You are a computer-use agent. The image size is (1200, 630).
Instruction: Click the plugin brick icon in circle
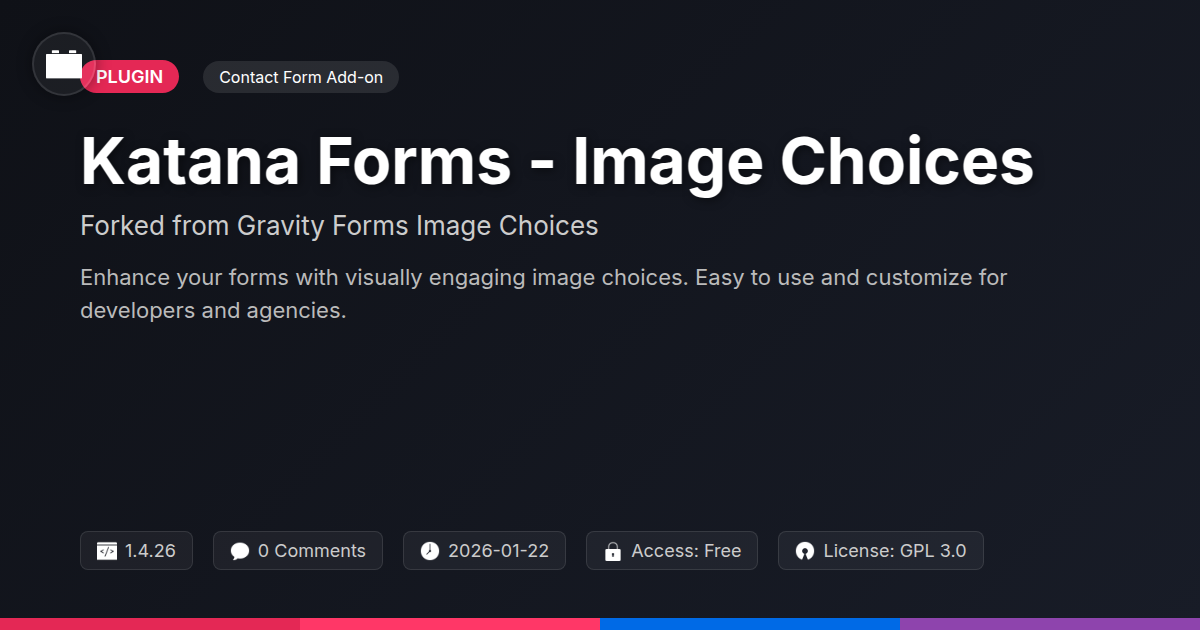(x=64, y=64)
